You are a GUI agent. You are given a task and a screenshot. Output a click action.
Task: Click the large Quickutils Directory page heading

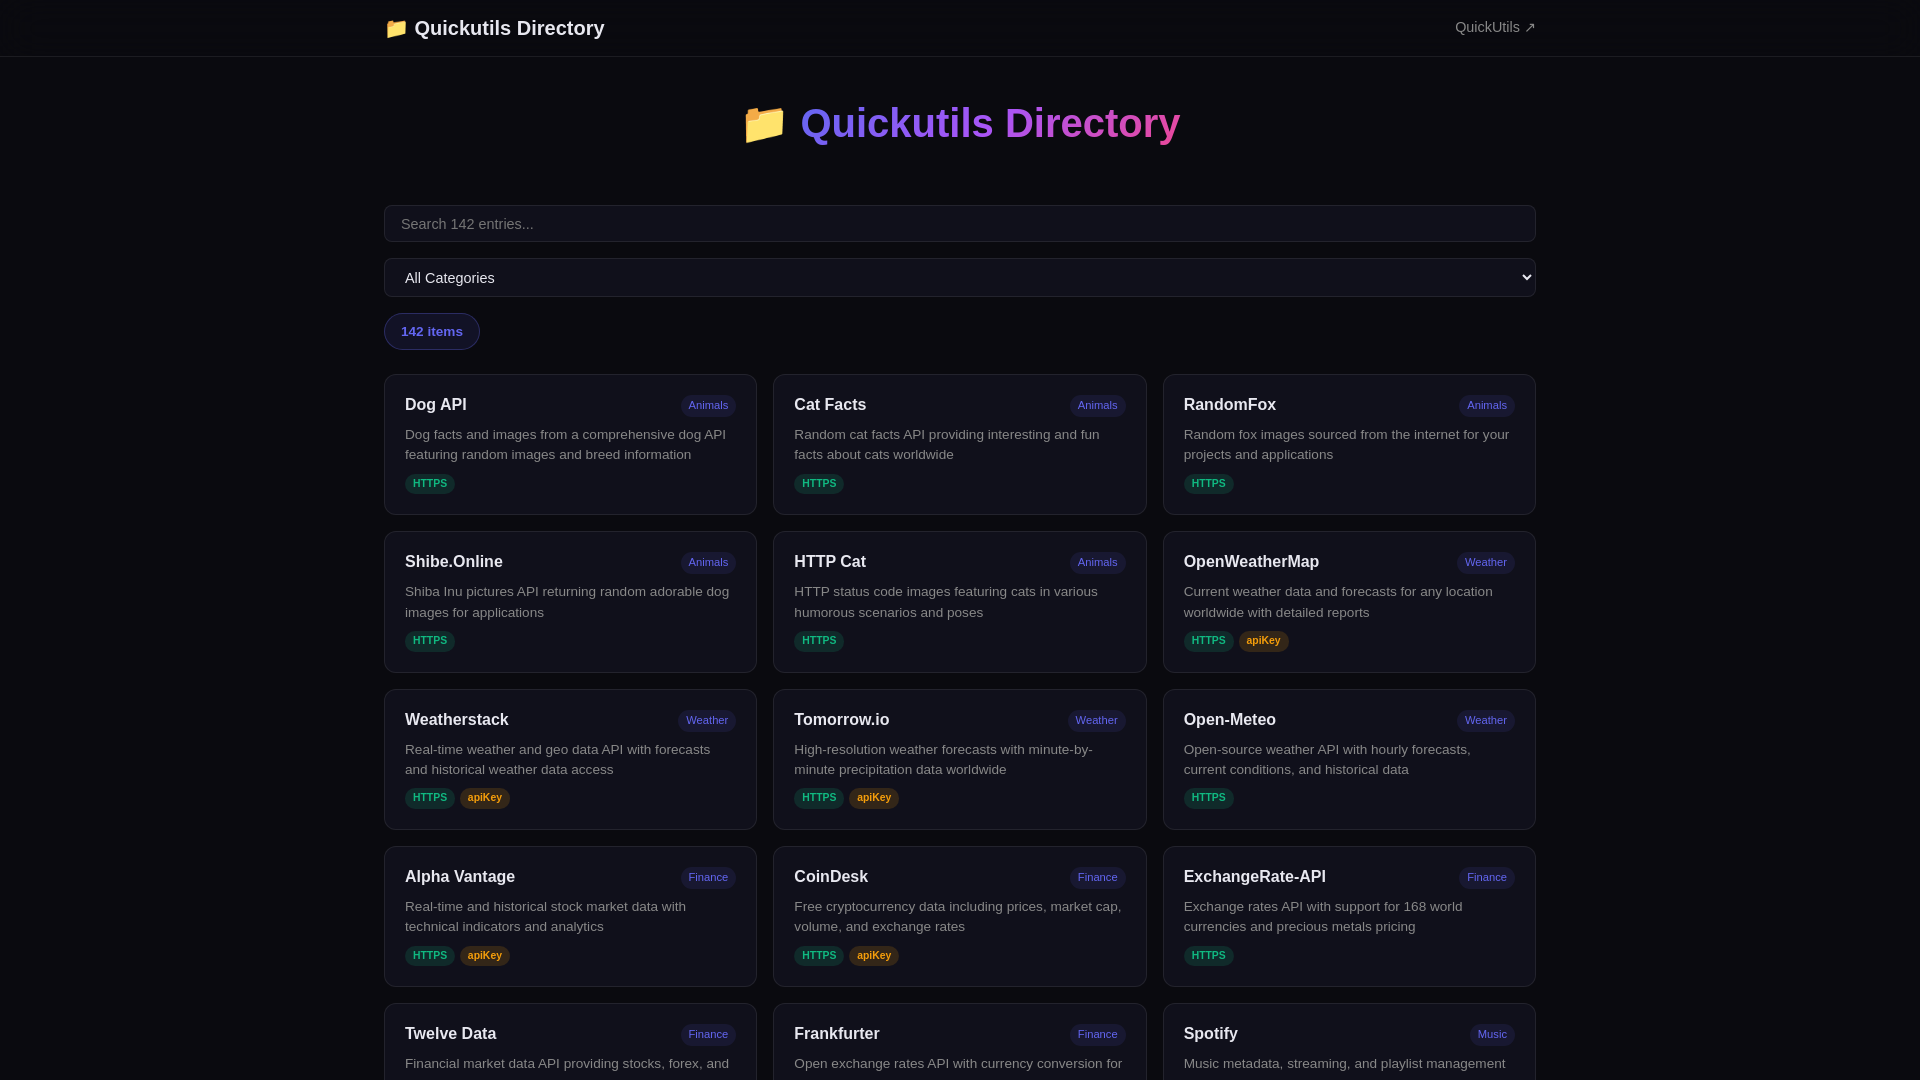point(960,124)
